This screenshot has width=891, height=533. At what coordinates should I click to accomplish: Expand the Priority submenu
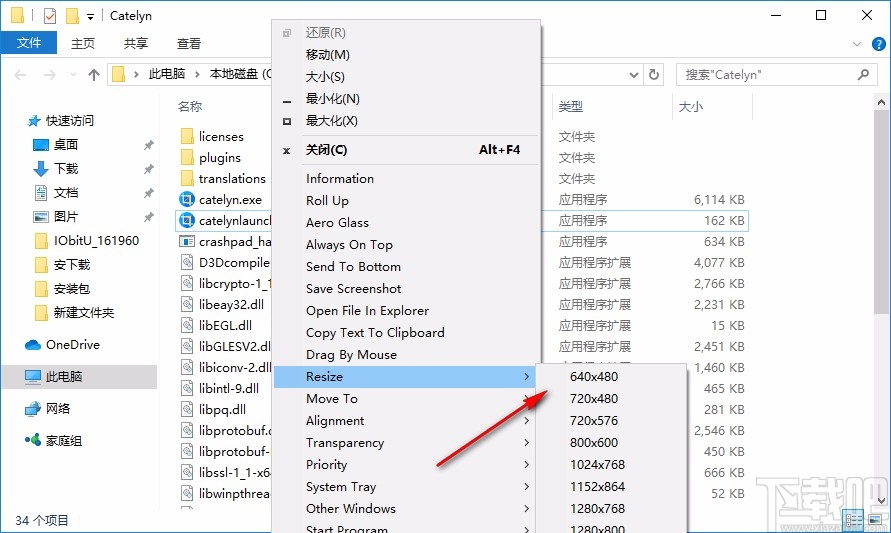coord(526,465)
